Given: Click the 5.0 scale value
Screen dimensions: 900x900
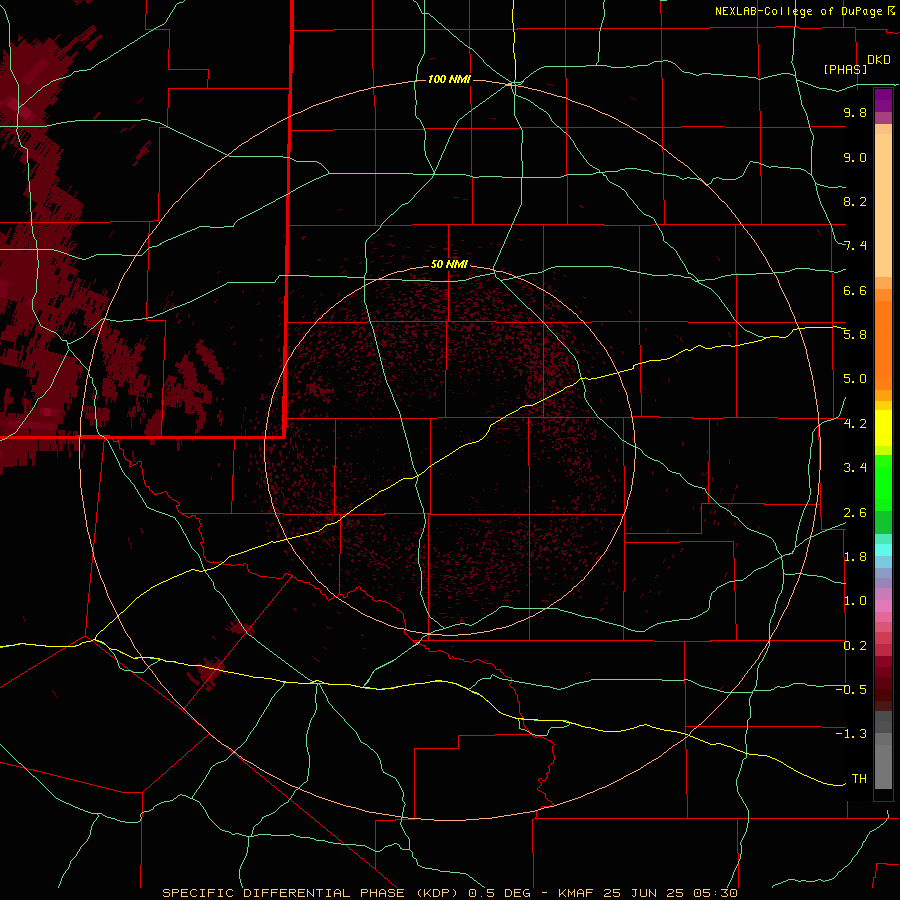Looking at the screenshot, I should [x=855, y=379].
